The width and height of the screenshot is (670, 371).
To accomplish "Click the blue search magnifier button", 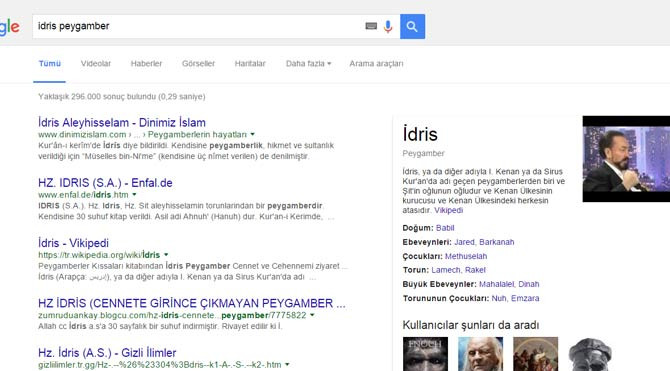I will click(x=412, y=26).
